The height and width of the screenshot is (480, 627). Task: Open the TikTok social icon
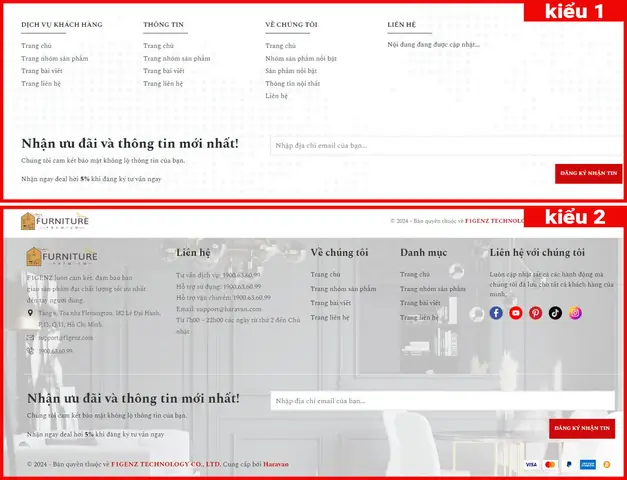[x=555, y=313]
